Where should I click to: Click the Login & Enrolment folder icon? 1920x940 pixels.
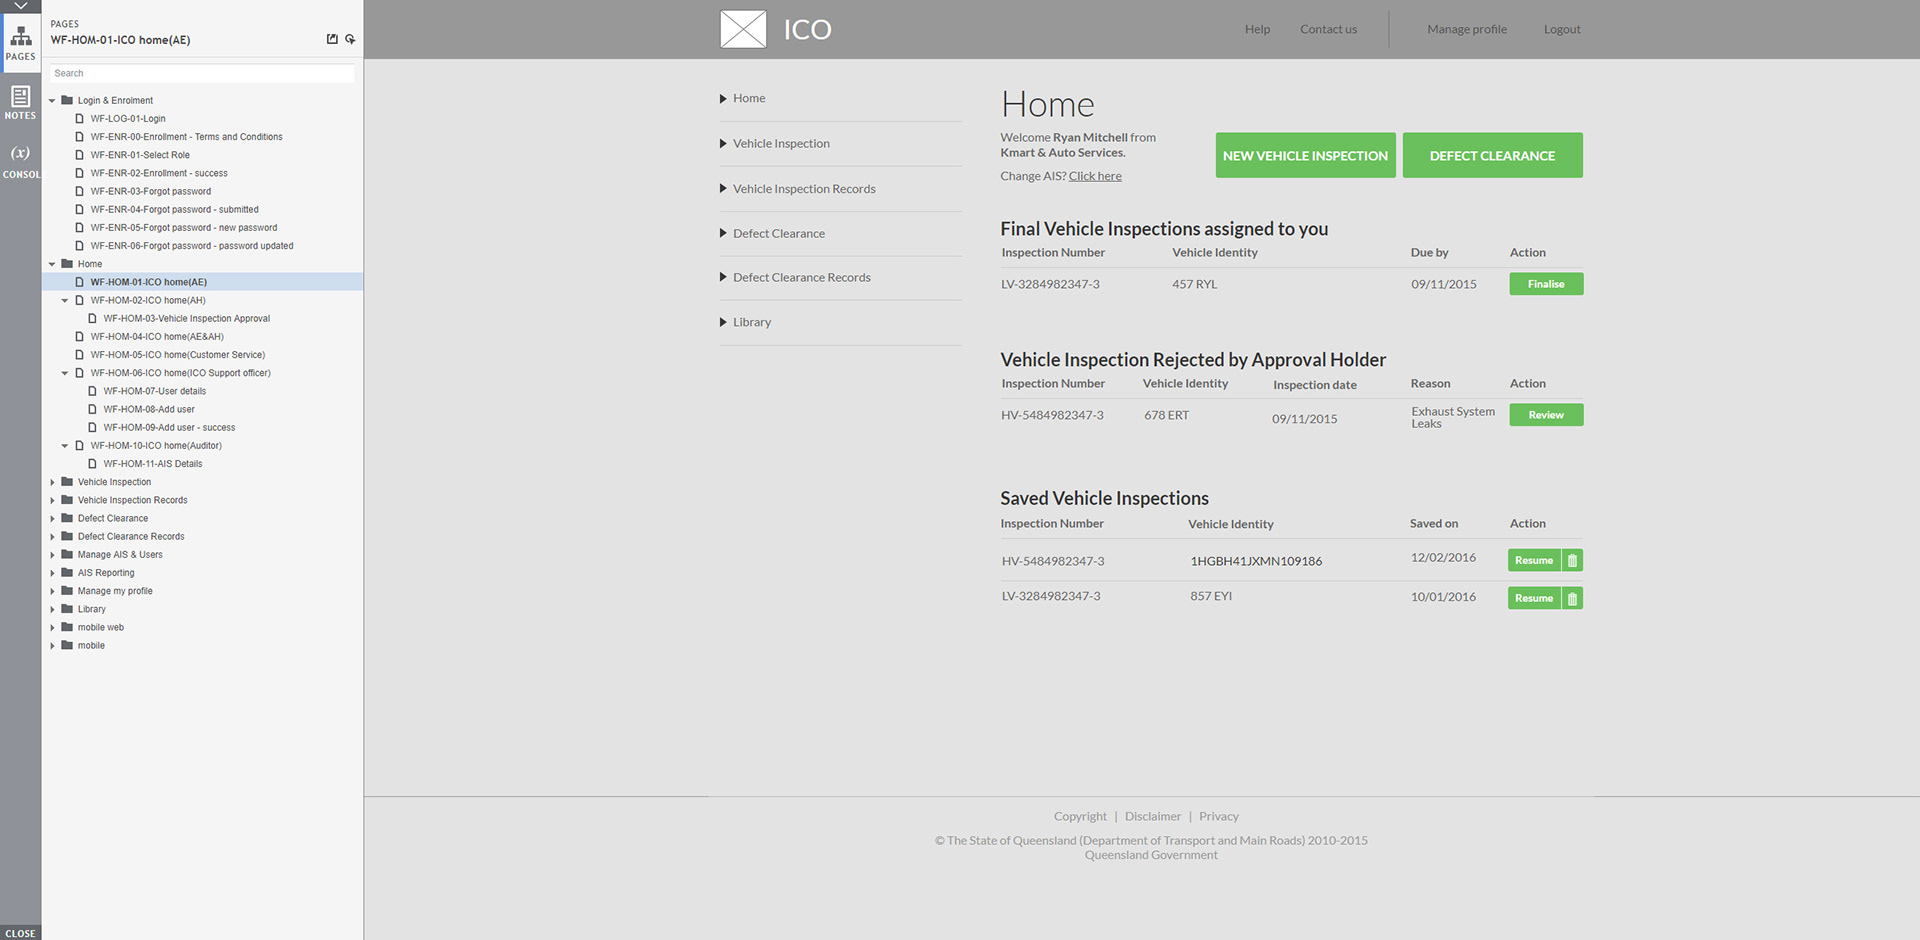click(x=67, y=100)
